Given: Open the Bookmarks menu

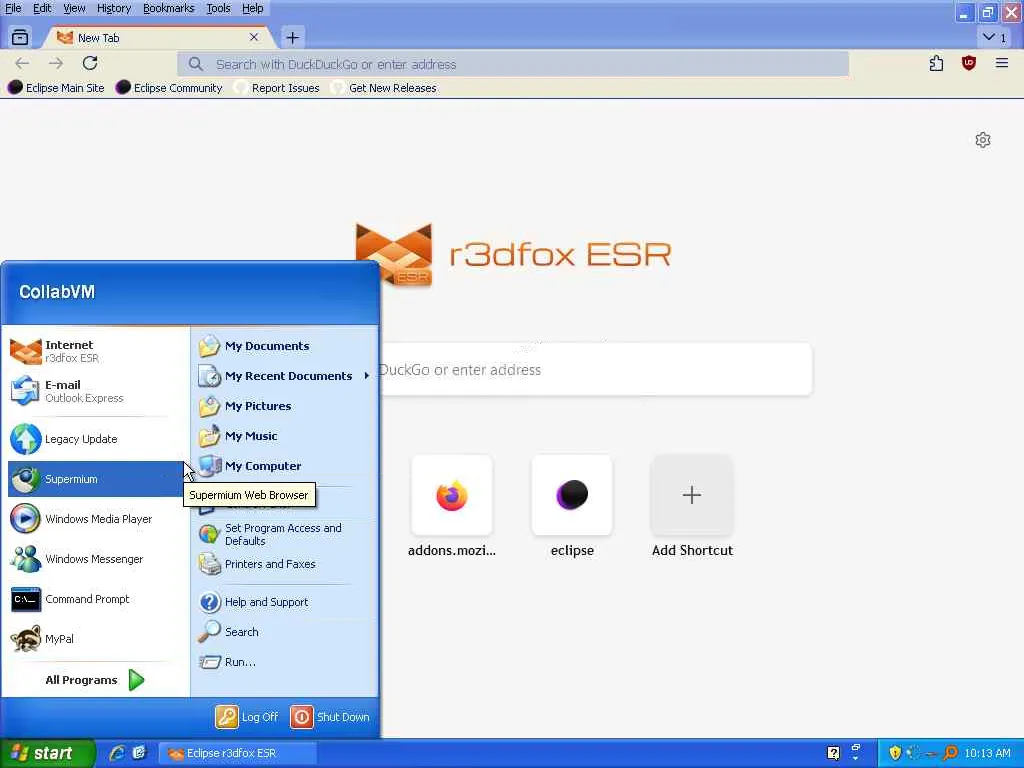Looking at the screenshot, I should (x=168, y=8).
